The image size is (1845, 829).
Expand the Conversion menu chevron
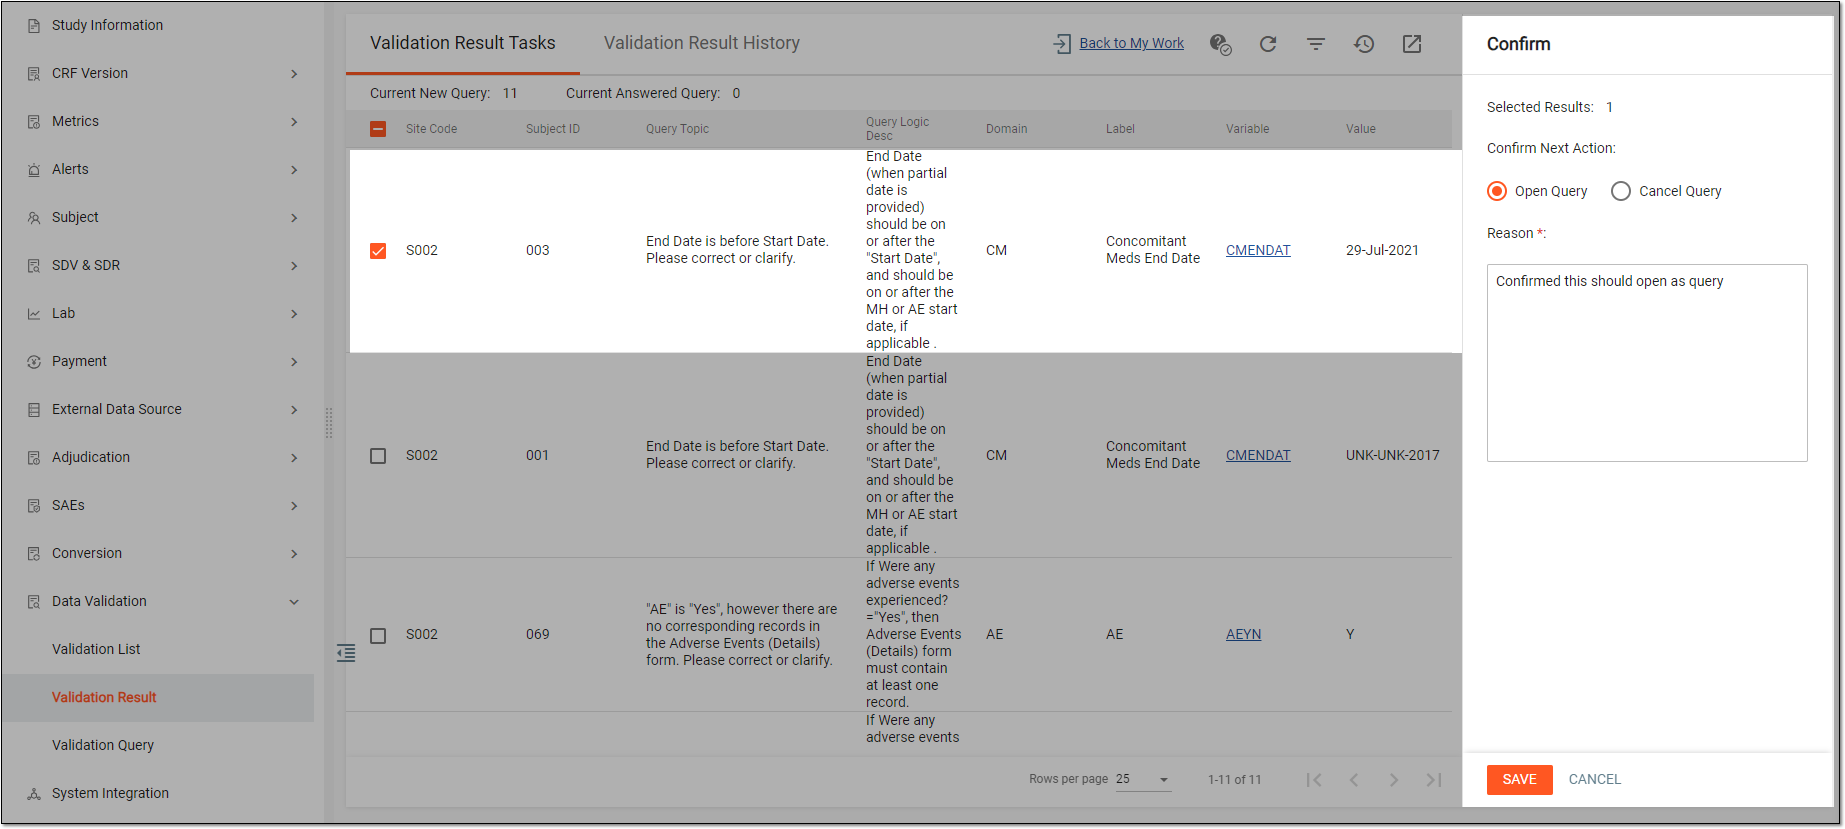point(294,554)
